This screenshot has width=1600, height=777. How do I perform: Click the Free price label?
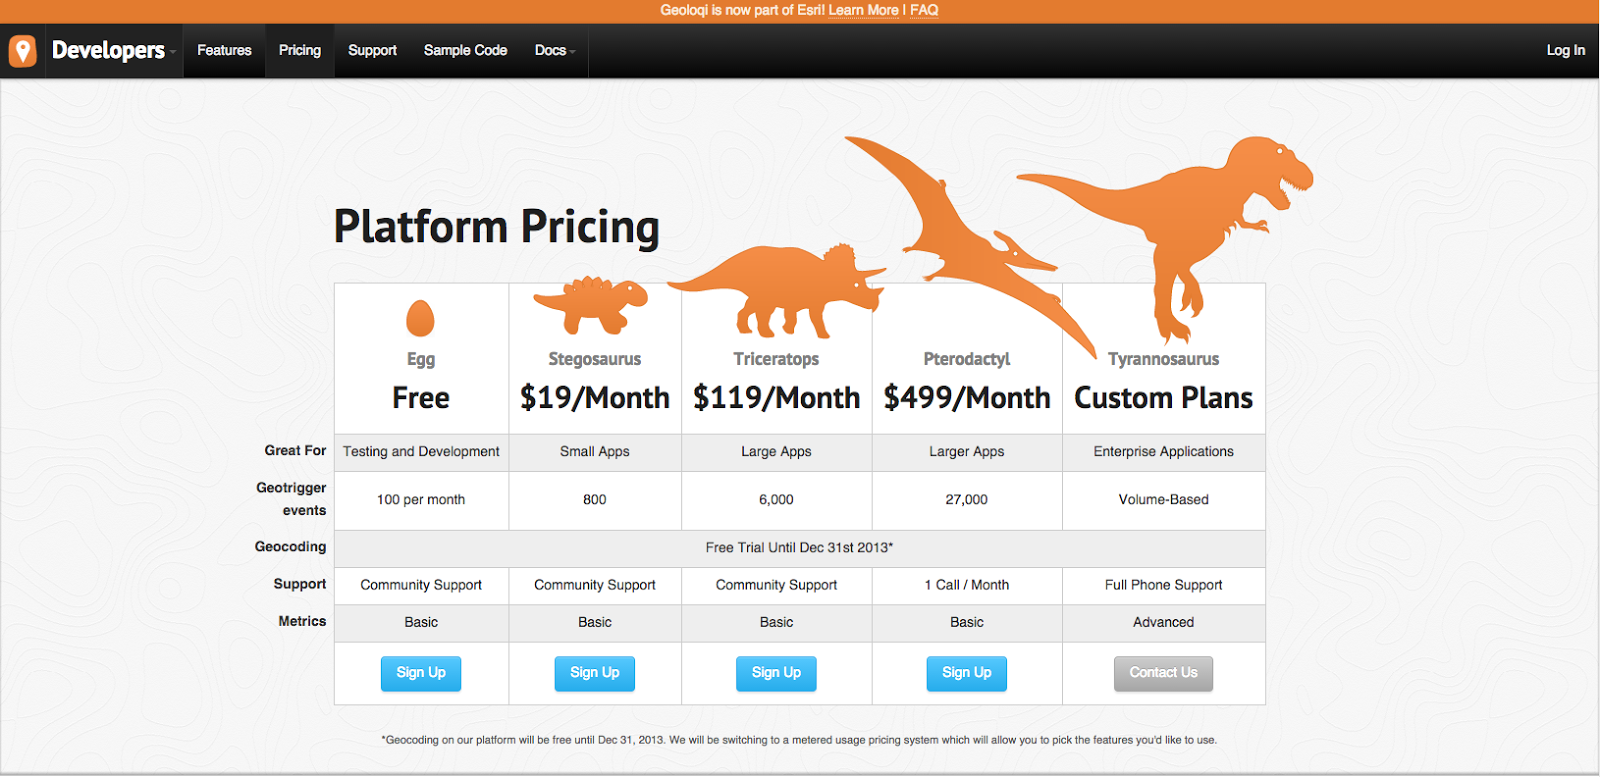(421, 398)
